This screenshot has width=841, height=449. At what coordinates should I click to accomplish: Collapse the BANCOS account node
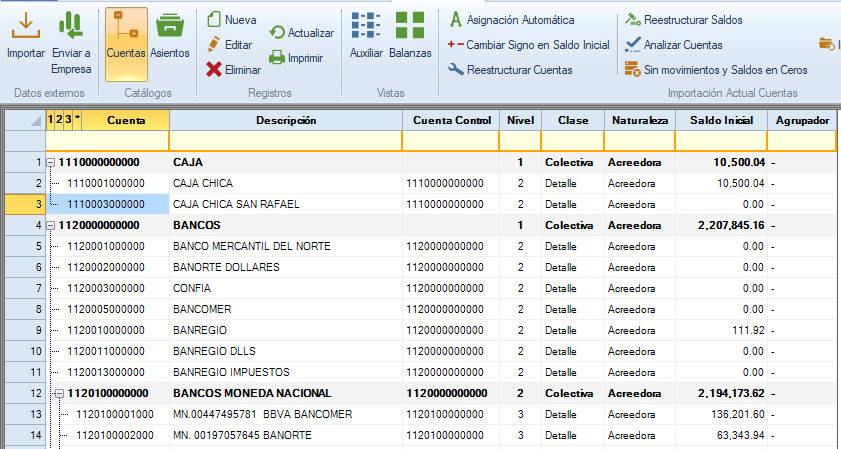[51, 226]
